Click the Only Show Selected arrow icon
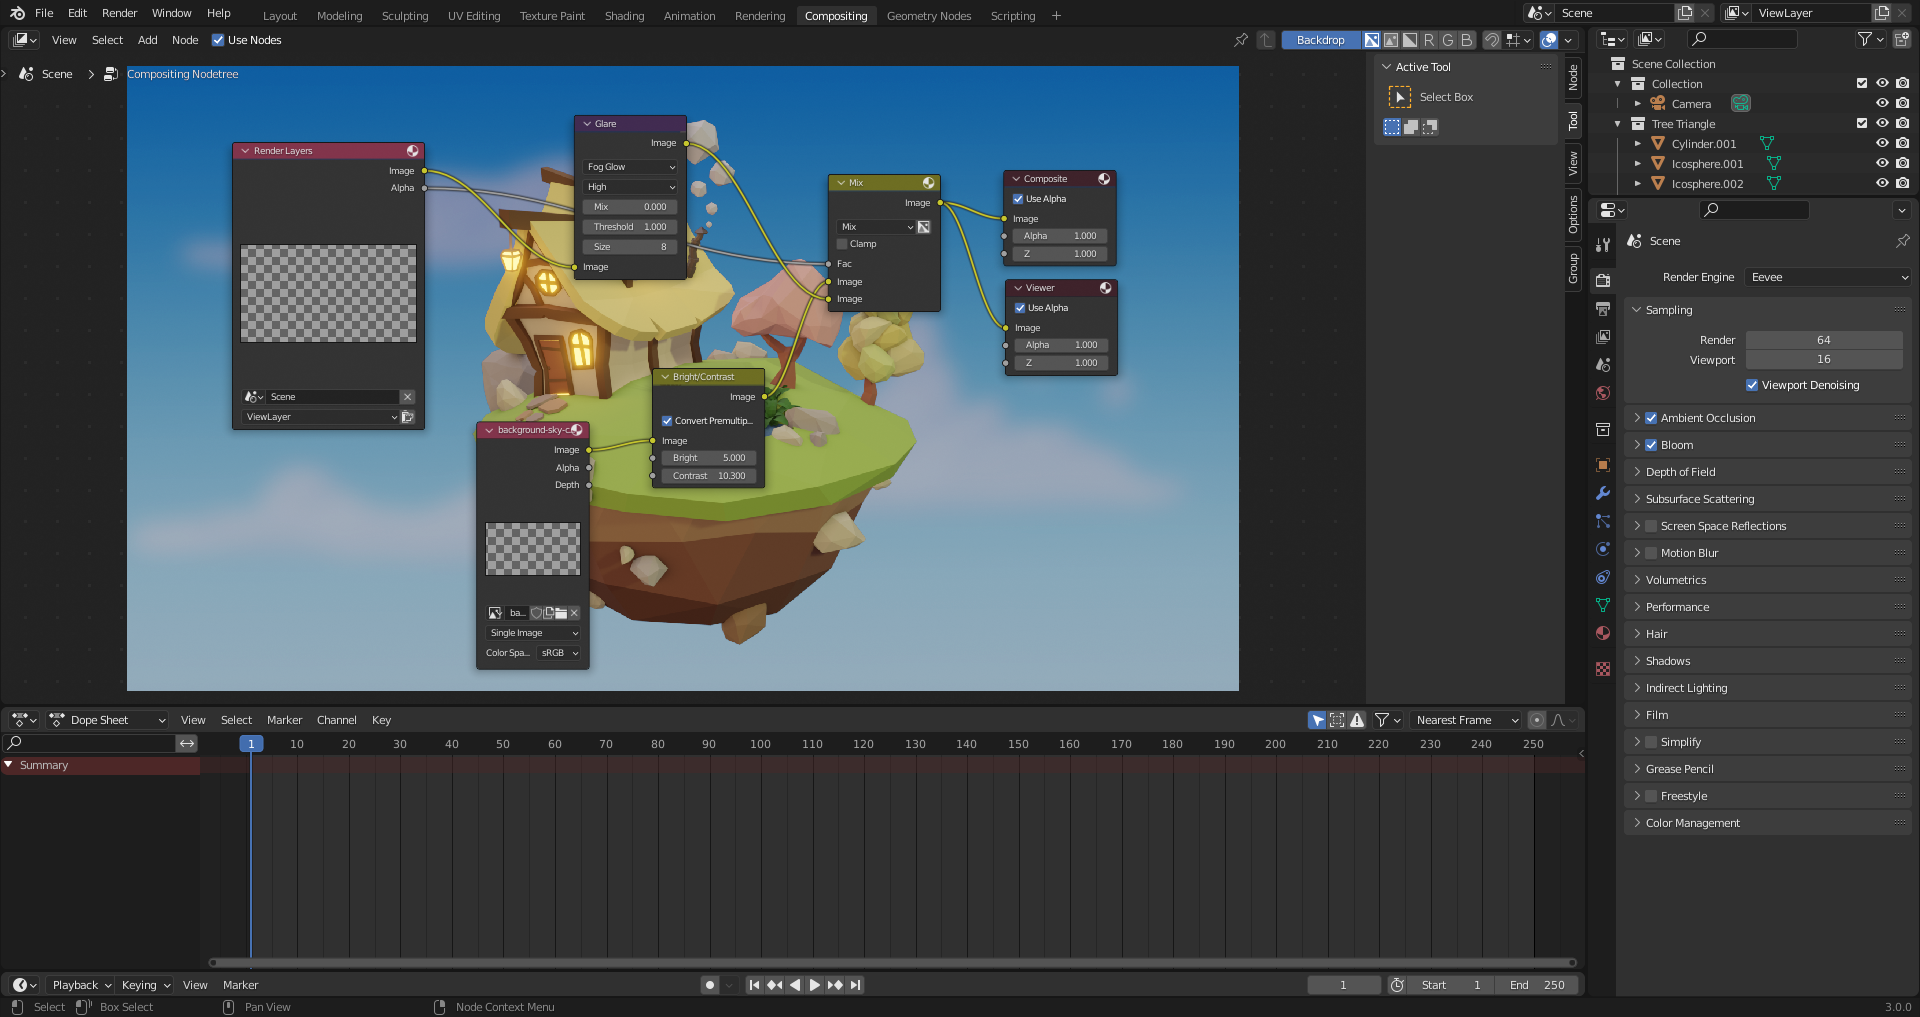 pos(1317,720)
